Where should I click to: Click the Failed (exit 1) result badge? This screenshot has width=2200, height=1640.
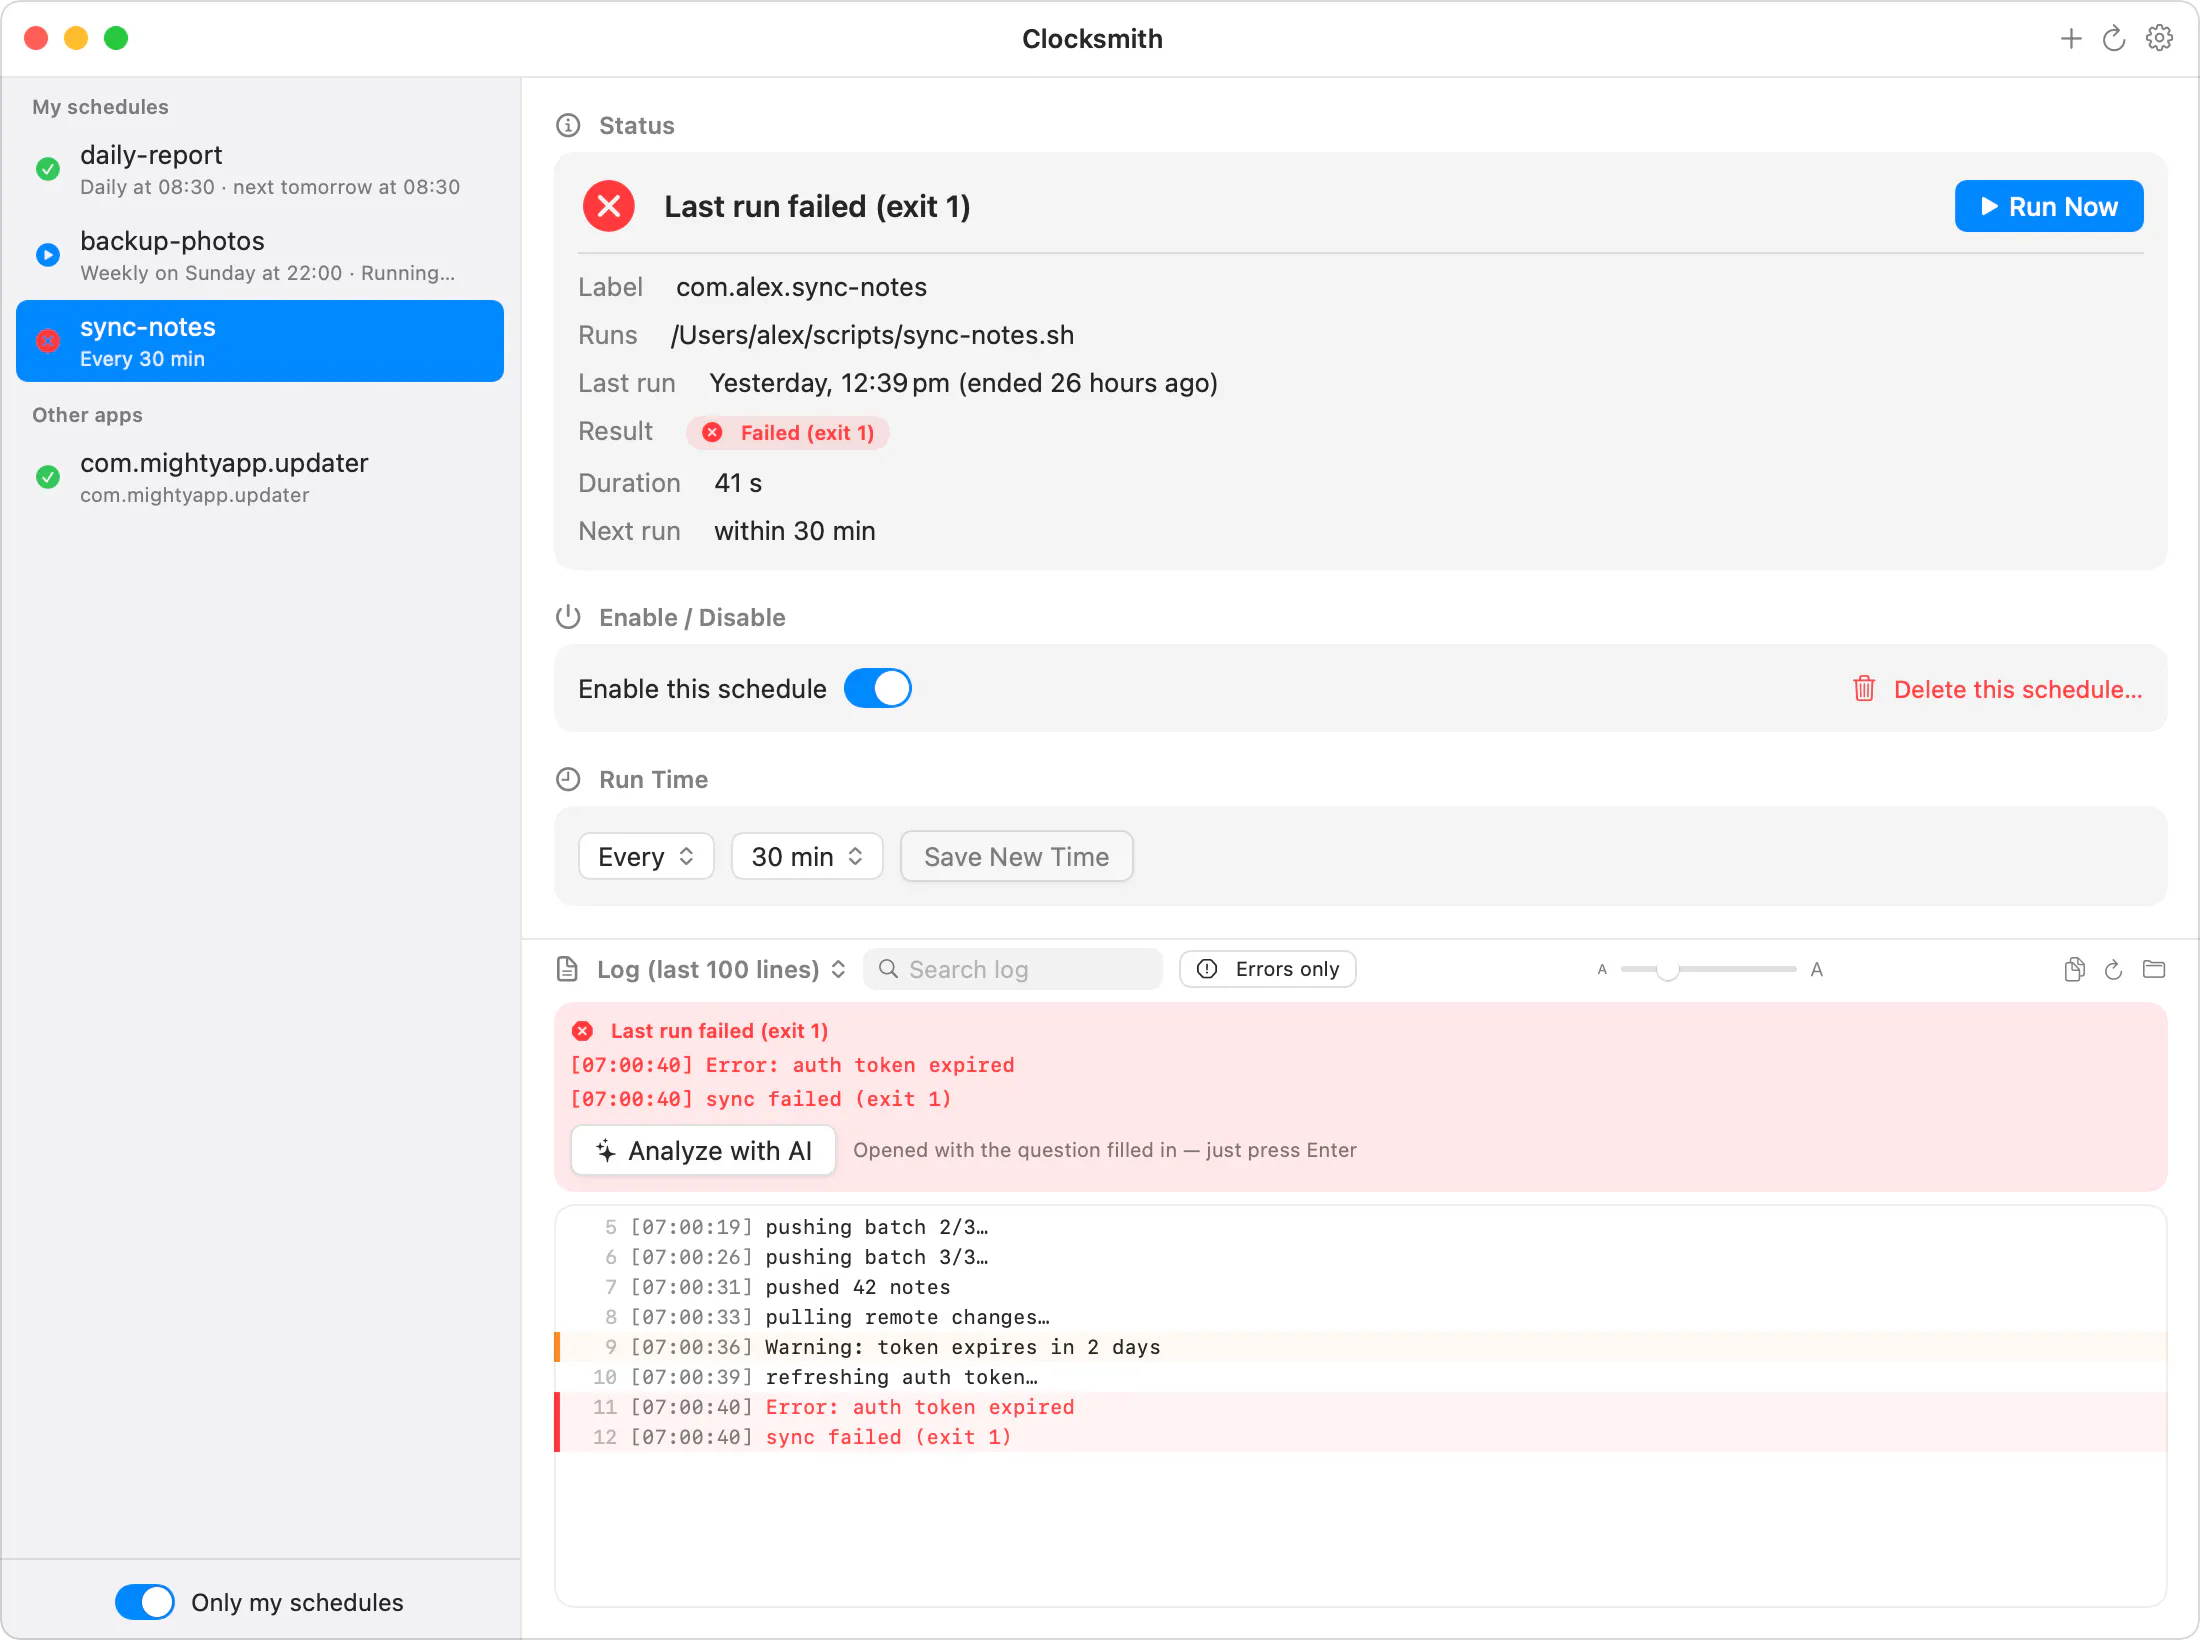(788, 432)
